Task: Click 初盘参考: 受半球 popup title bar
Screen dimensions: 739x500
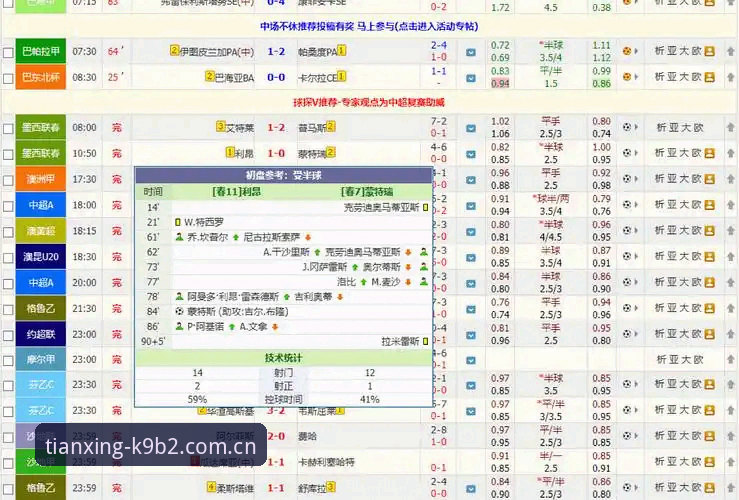Action: pos(284,175)
